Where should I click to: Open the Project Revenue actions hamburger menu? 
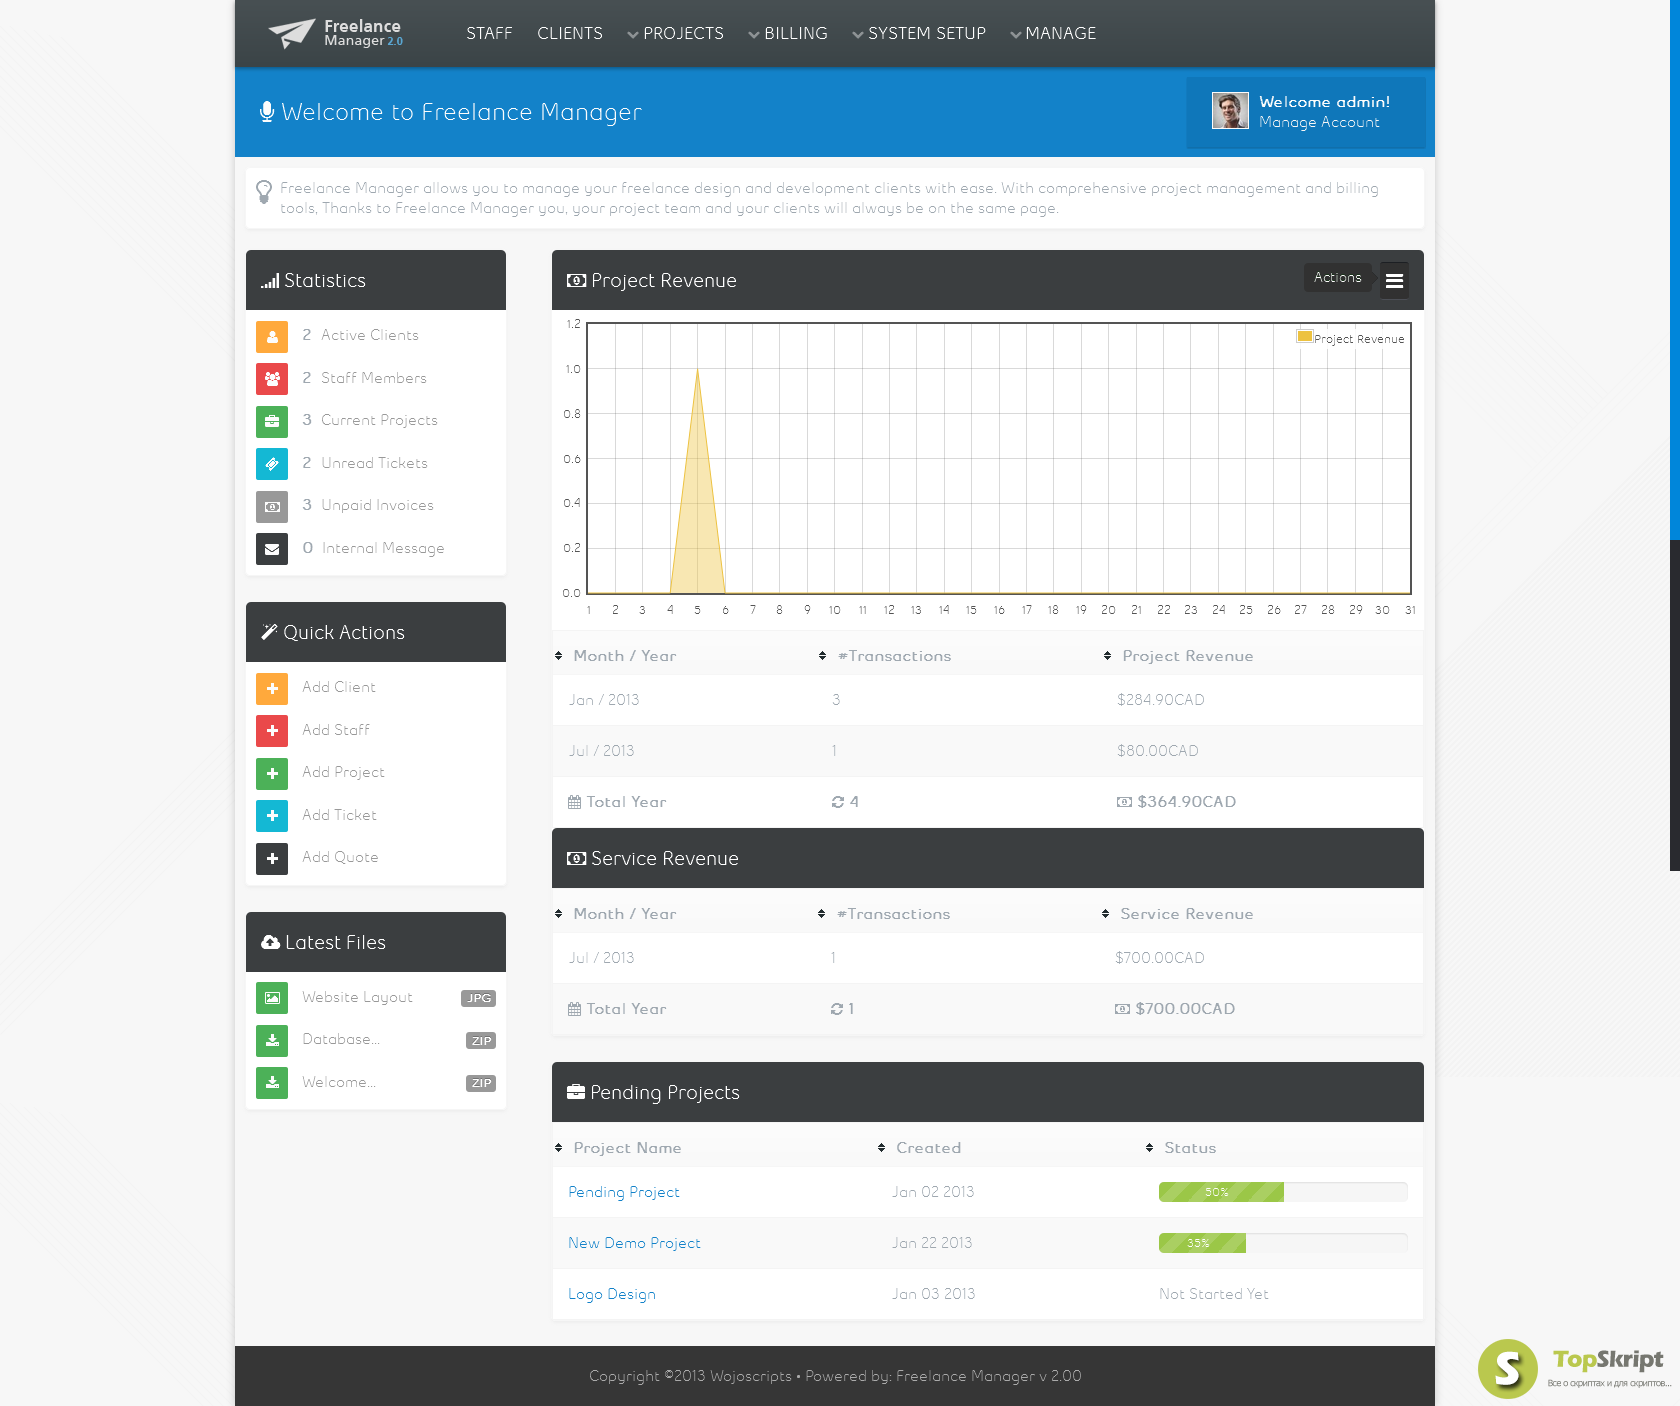[x=1394, y=281]
